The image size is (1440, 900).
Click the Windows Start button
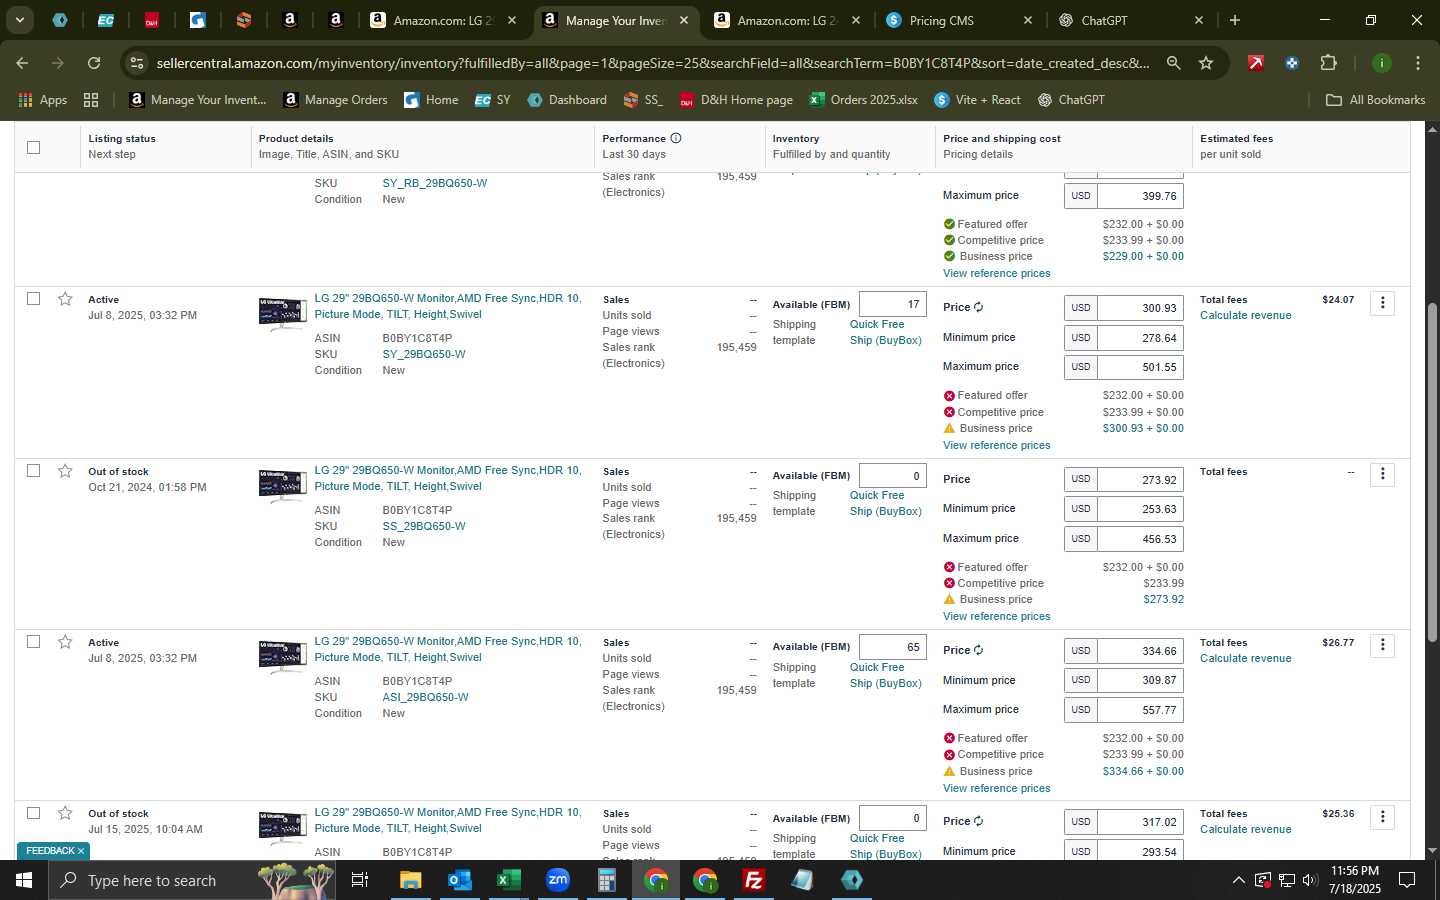pyautogui.click(x=24, y=880)
